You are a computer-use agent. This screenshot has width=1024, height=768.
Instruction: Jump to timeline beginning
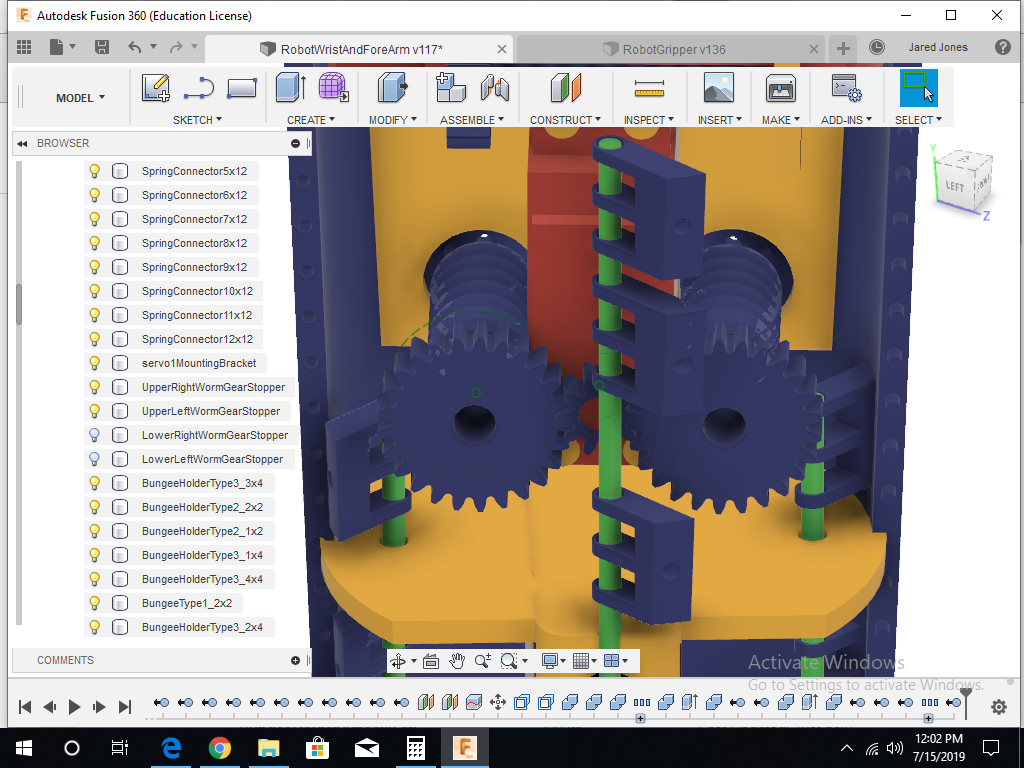click(25, 707)
